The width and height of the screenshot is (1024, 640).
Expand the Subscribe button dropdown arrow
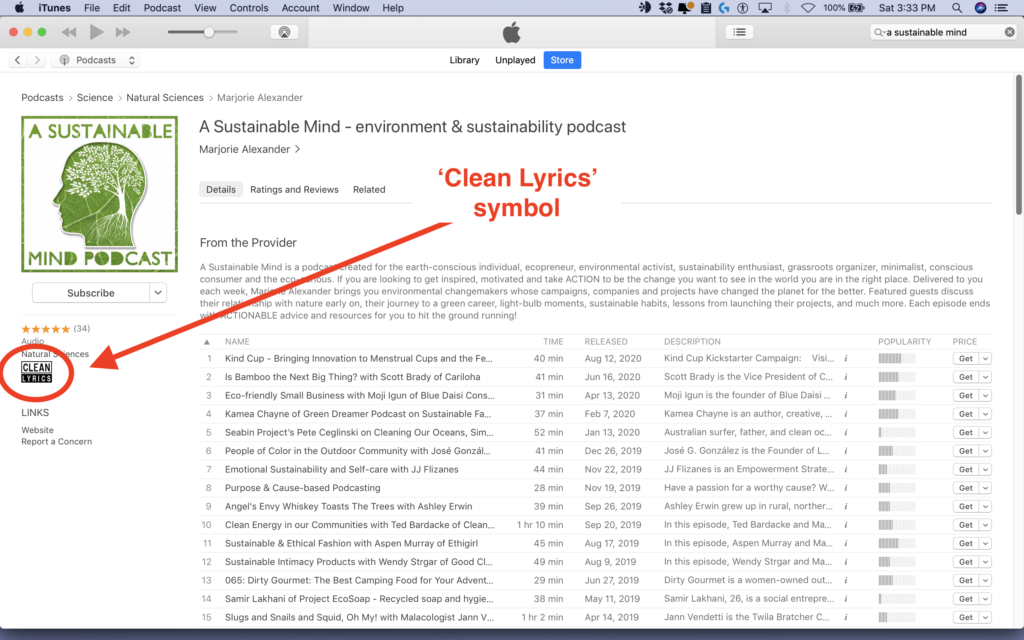tap(158, 293)
